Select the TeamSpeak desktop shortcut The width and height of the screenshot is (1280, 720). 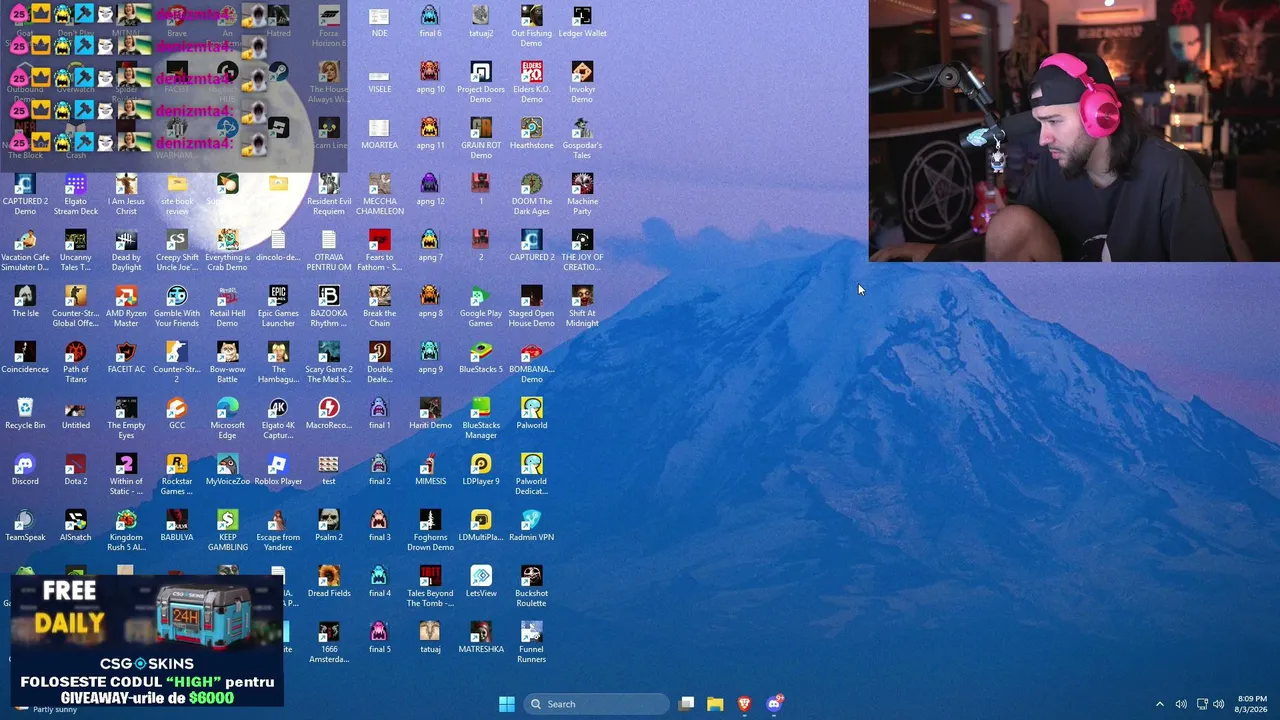(25, 526)
